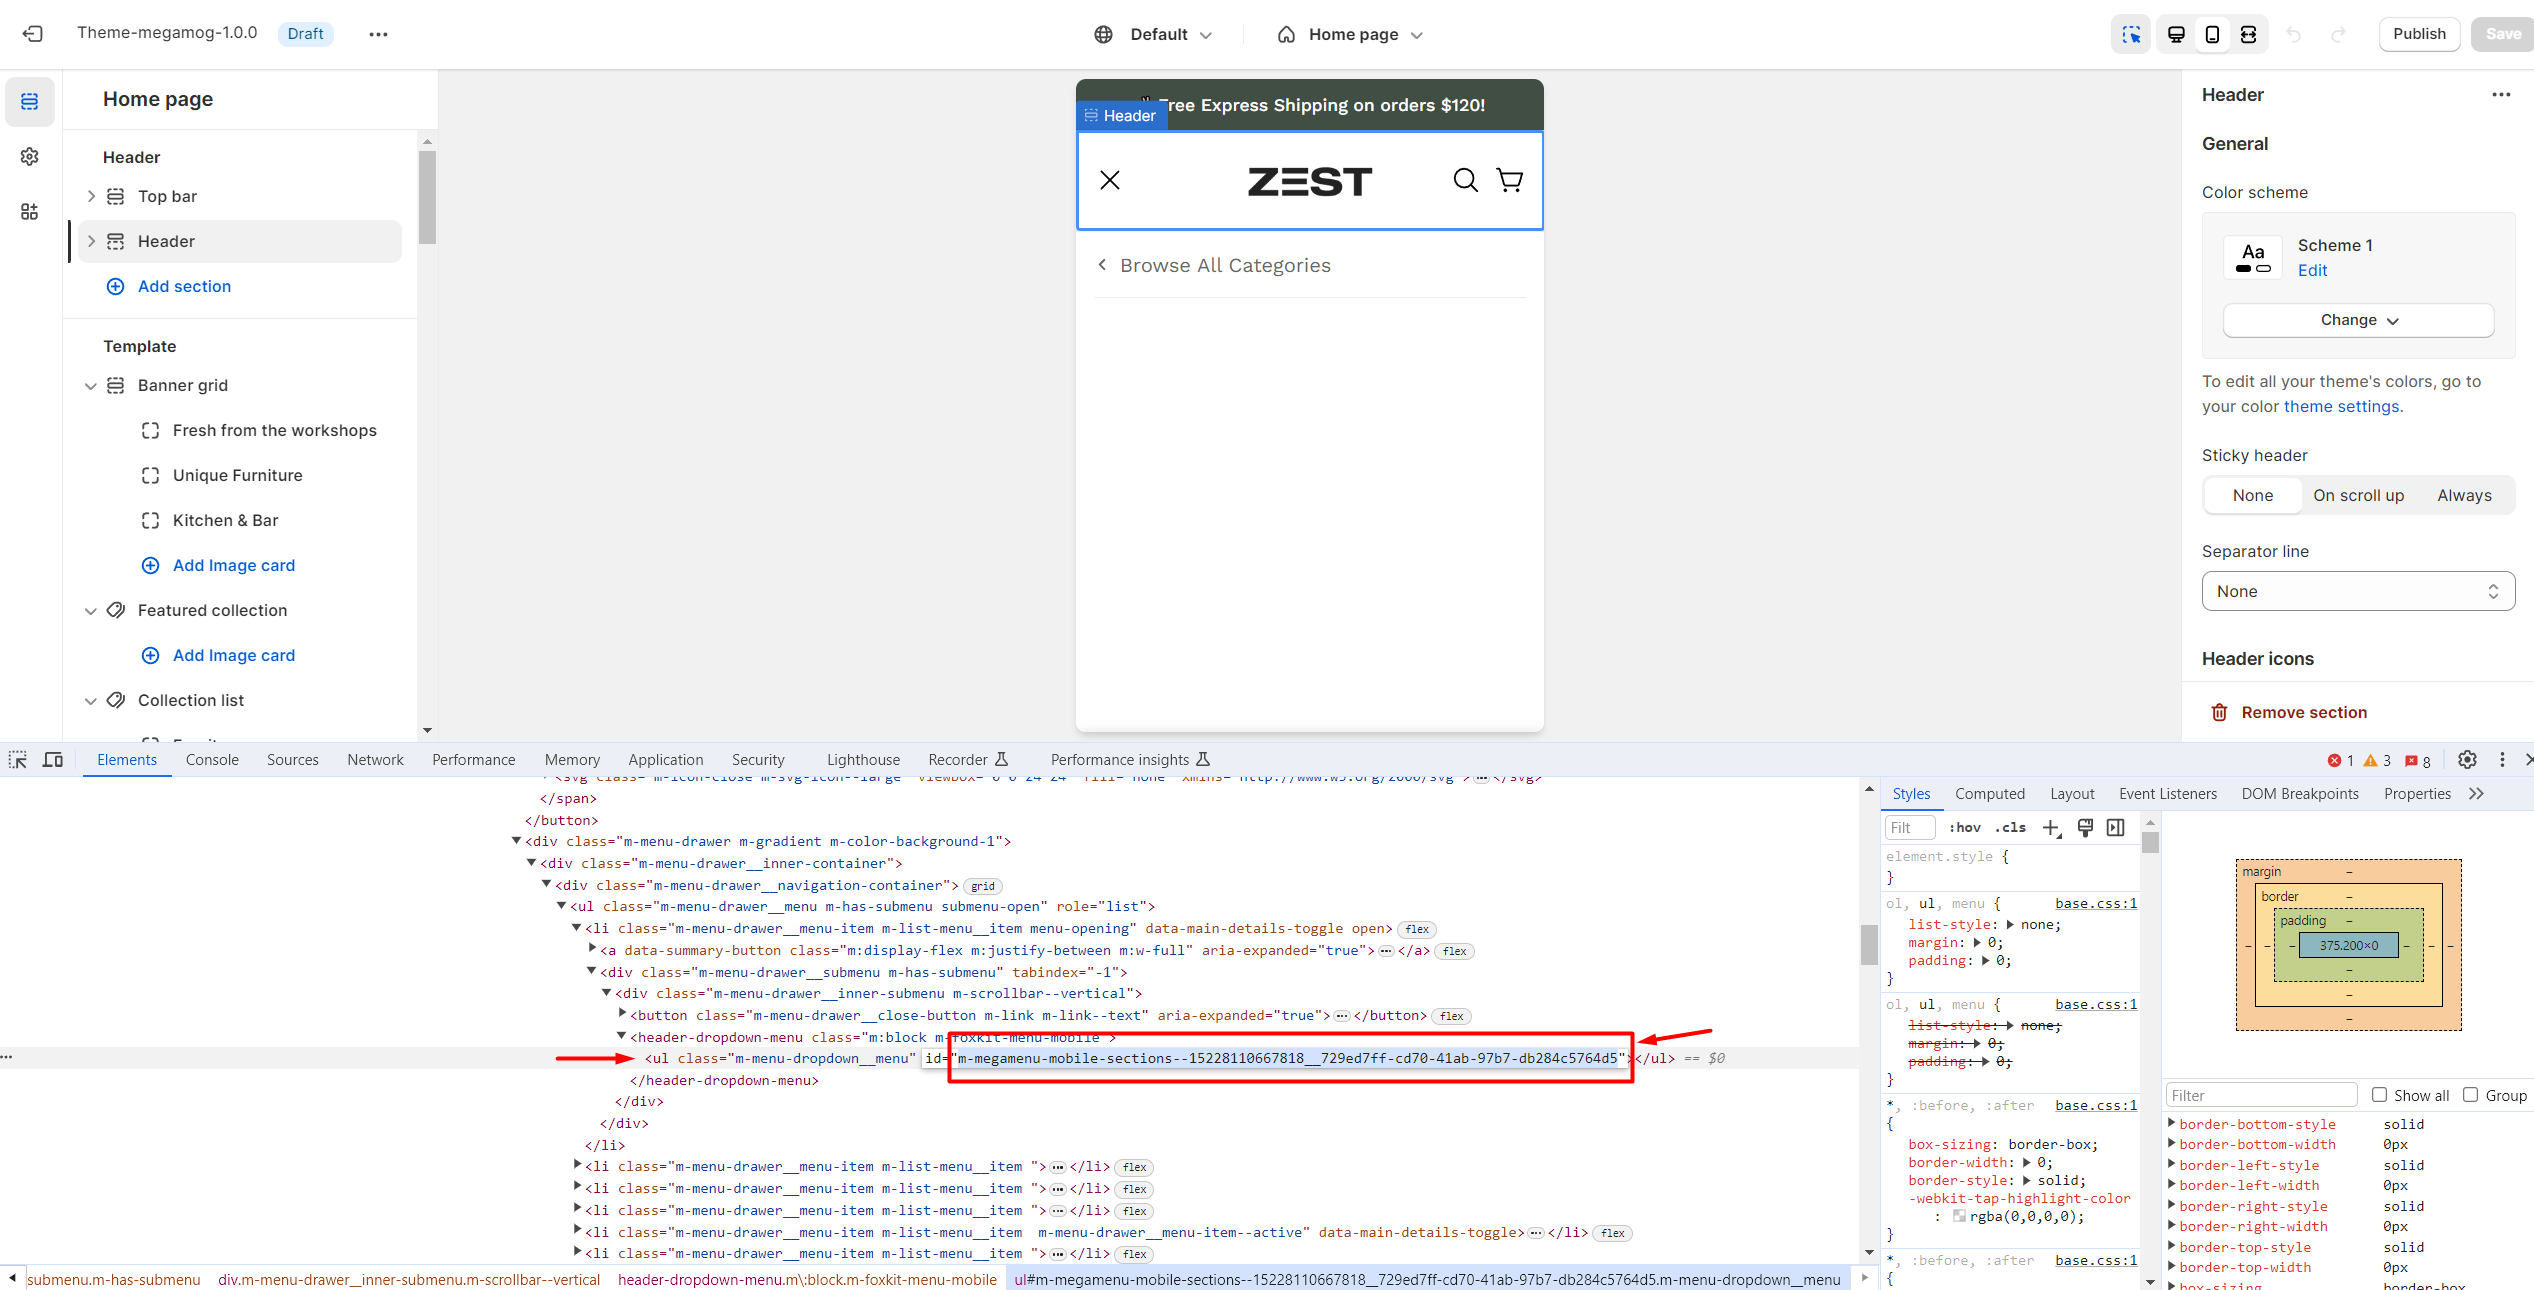Click the exit editor back icon
The height and width of the screenshot is (1290, 2534).
[32, 34]
